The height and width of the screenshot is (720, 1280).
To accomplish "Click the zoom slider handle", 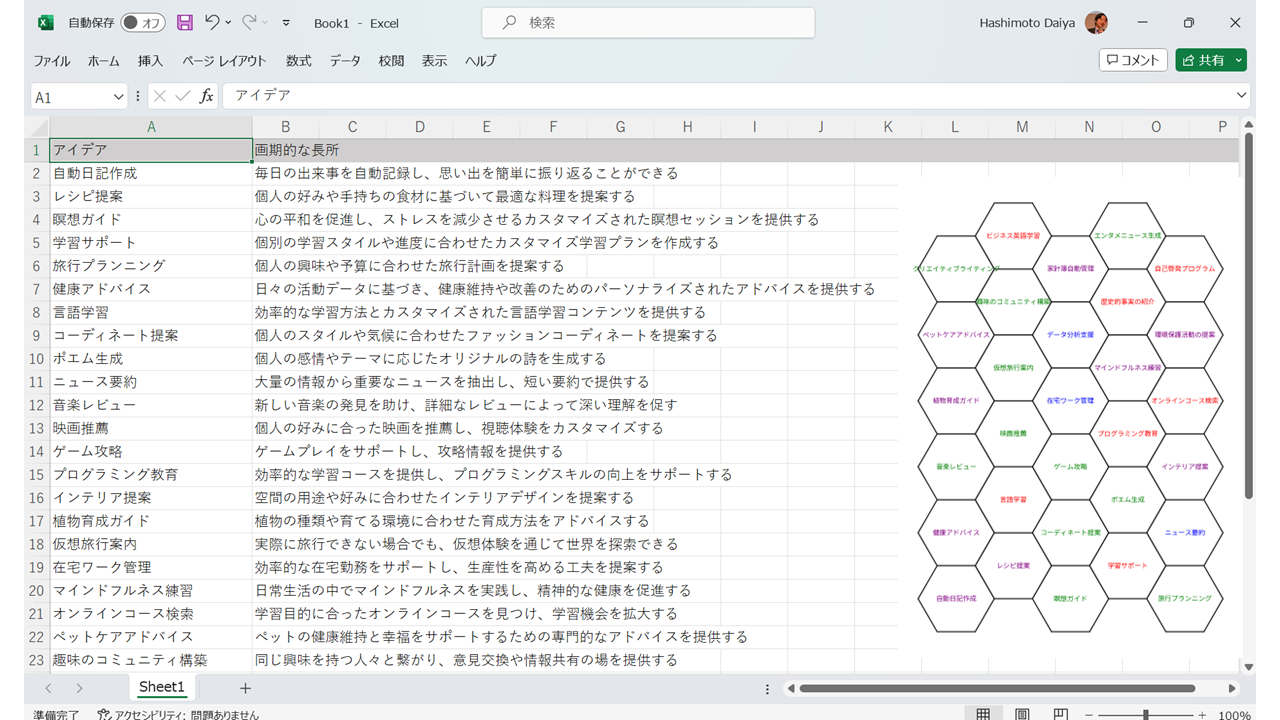I will 1145,715.
